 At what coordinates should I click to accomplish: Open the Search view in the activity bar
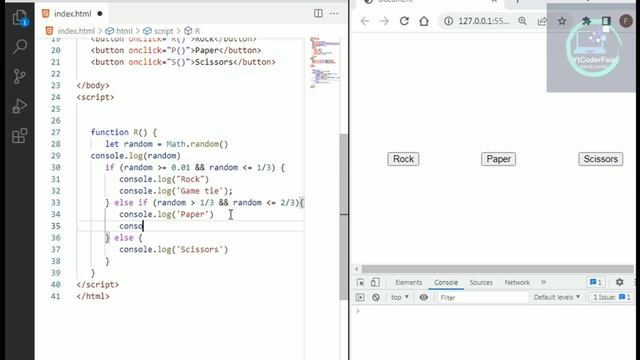pos(20,47)
